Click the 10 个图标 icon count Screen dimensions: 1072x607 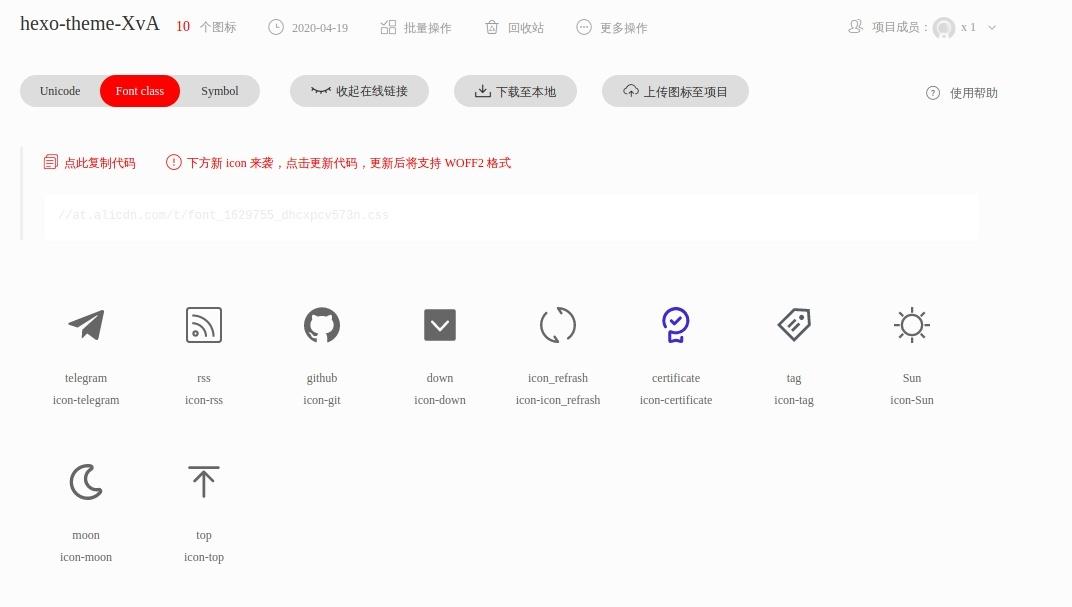[x=206, y=27]
